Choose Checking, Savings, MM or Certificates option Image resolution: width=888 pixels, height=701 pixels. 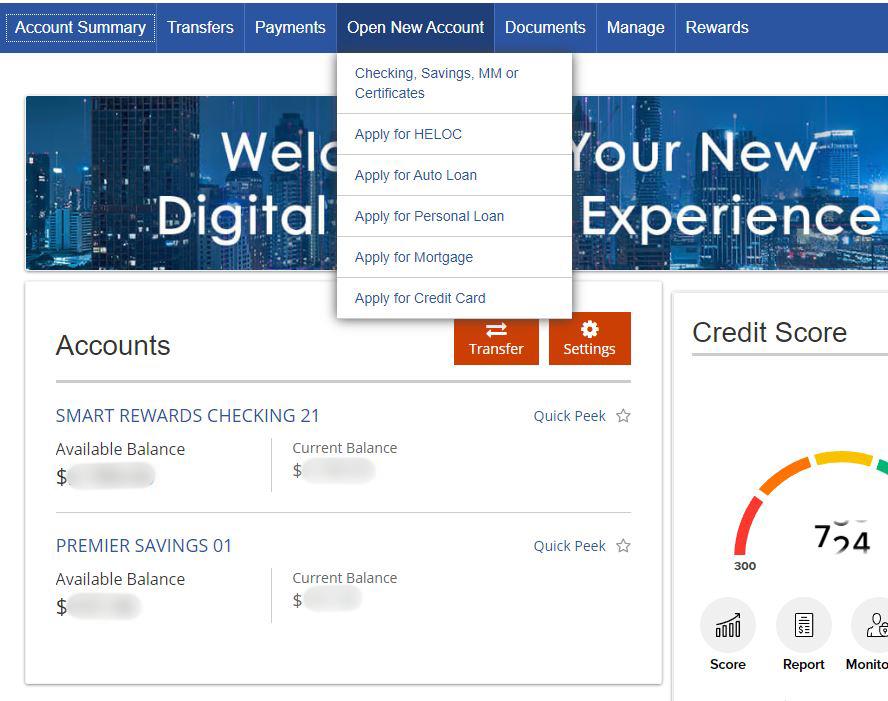pos(436,83)
